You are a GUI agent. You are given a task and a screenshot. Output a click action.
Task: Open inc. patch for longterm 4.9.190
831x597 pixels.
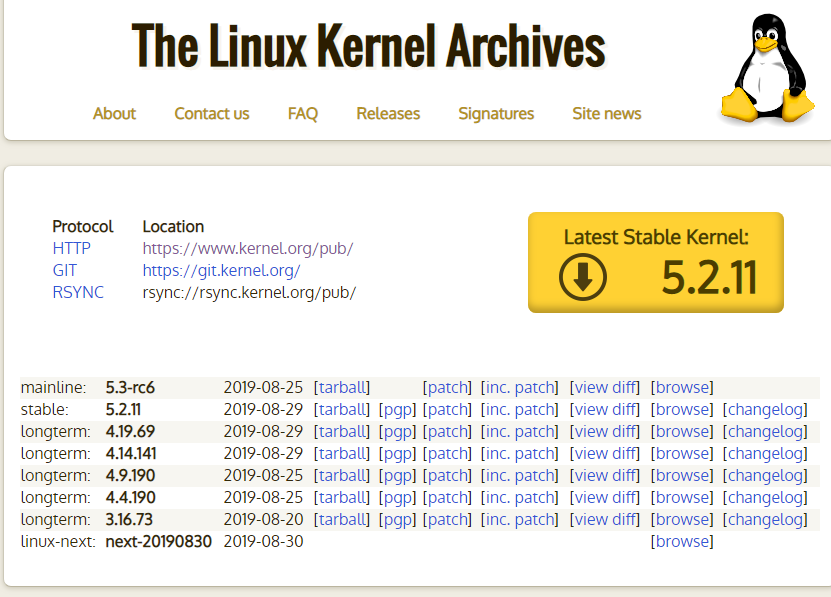click(x=519, y=476)
